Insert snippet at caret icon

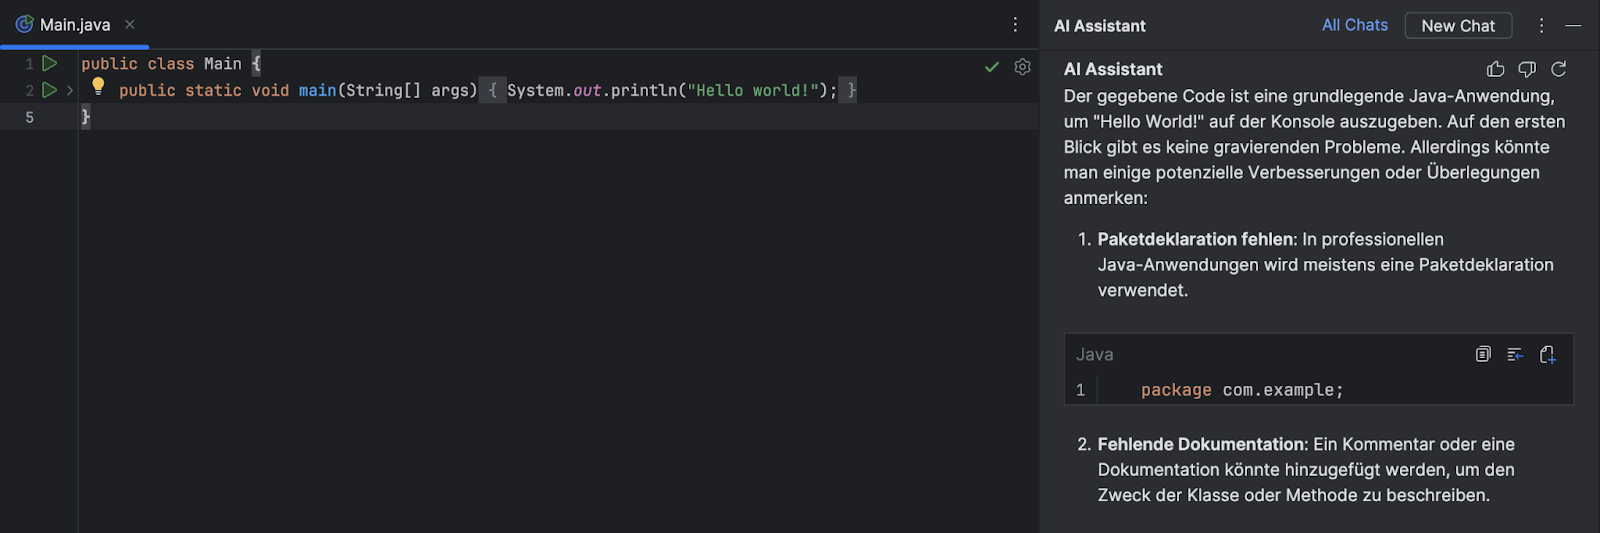(x=1515, y=354)
